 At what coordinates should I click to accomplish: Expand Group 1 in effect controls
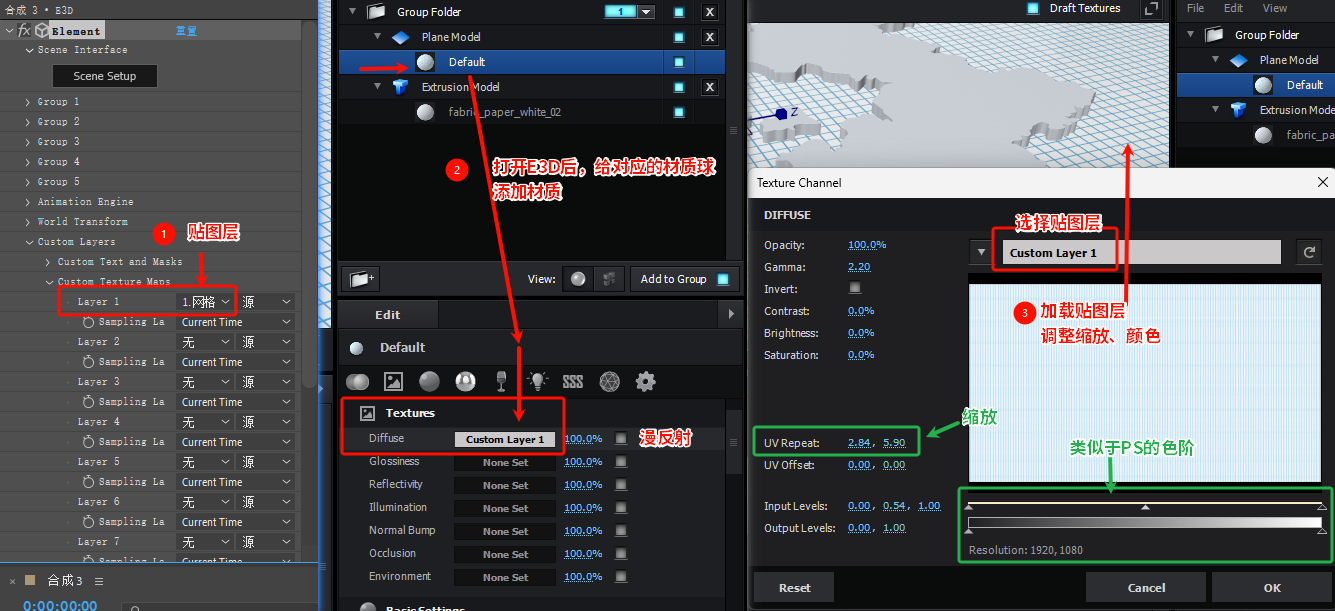pos(28,102)
